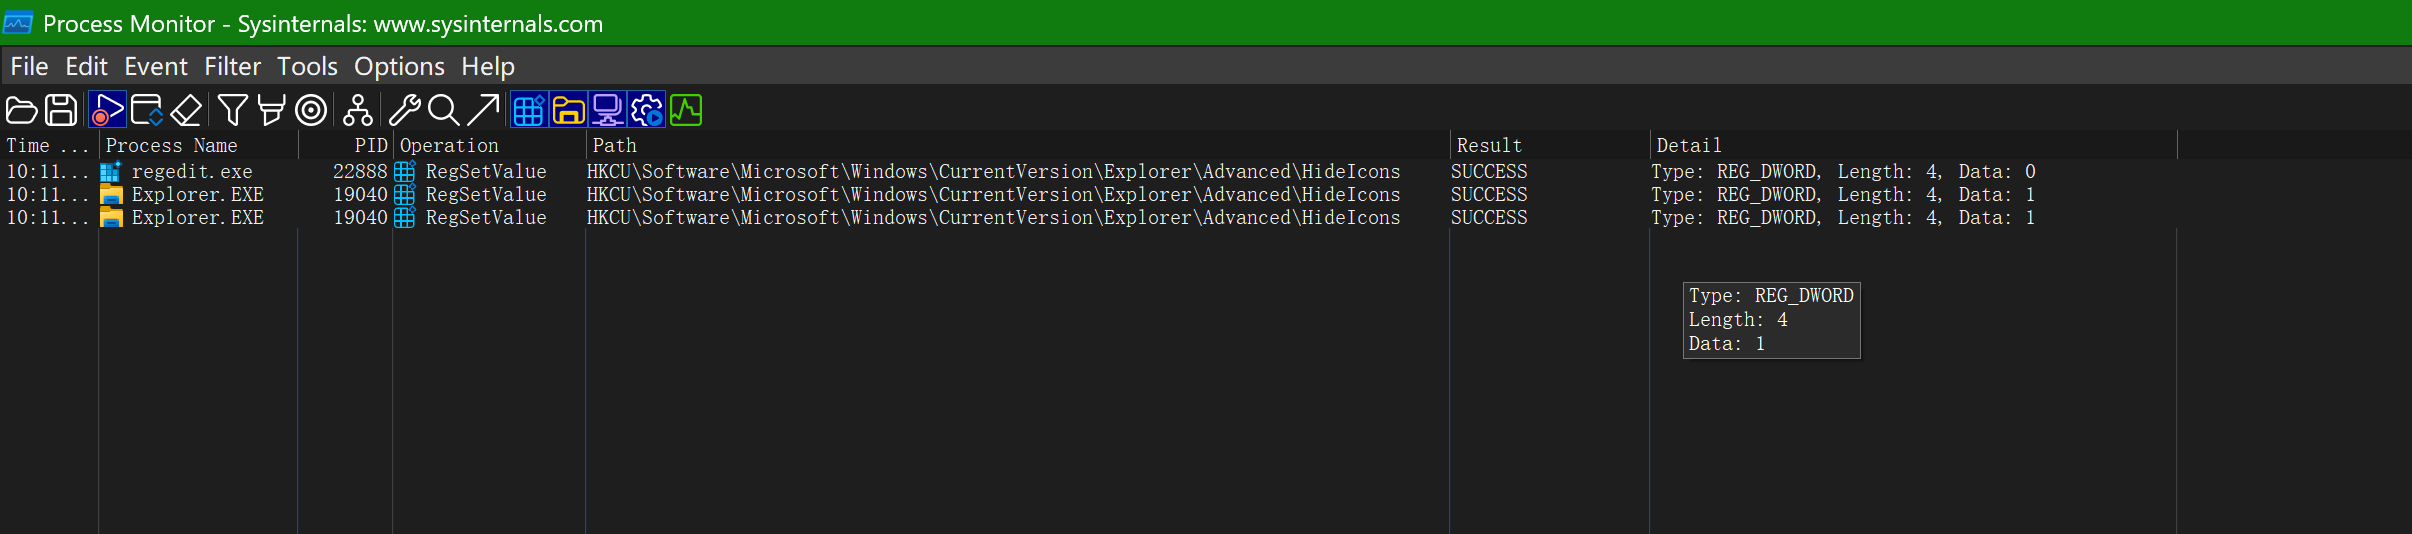Click the Process Name column header
2412x534 pixels.
coord(198,145)
